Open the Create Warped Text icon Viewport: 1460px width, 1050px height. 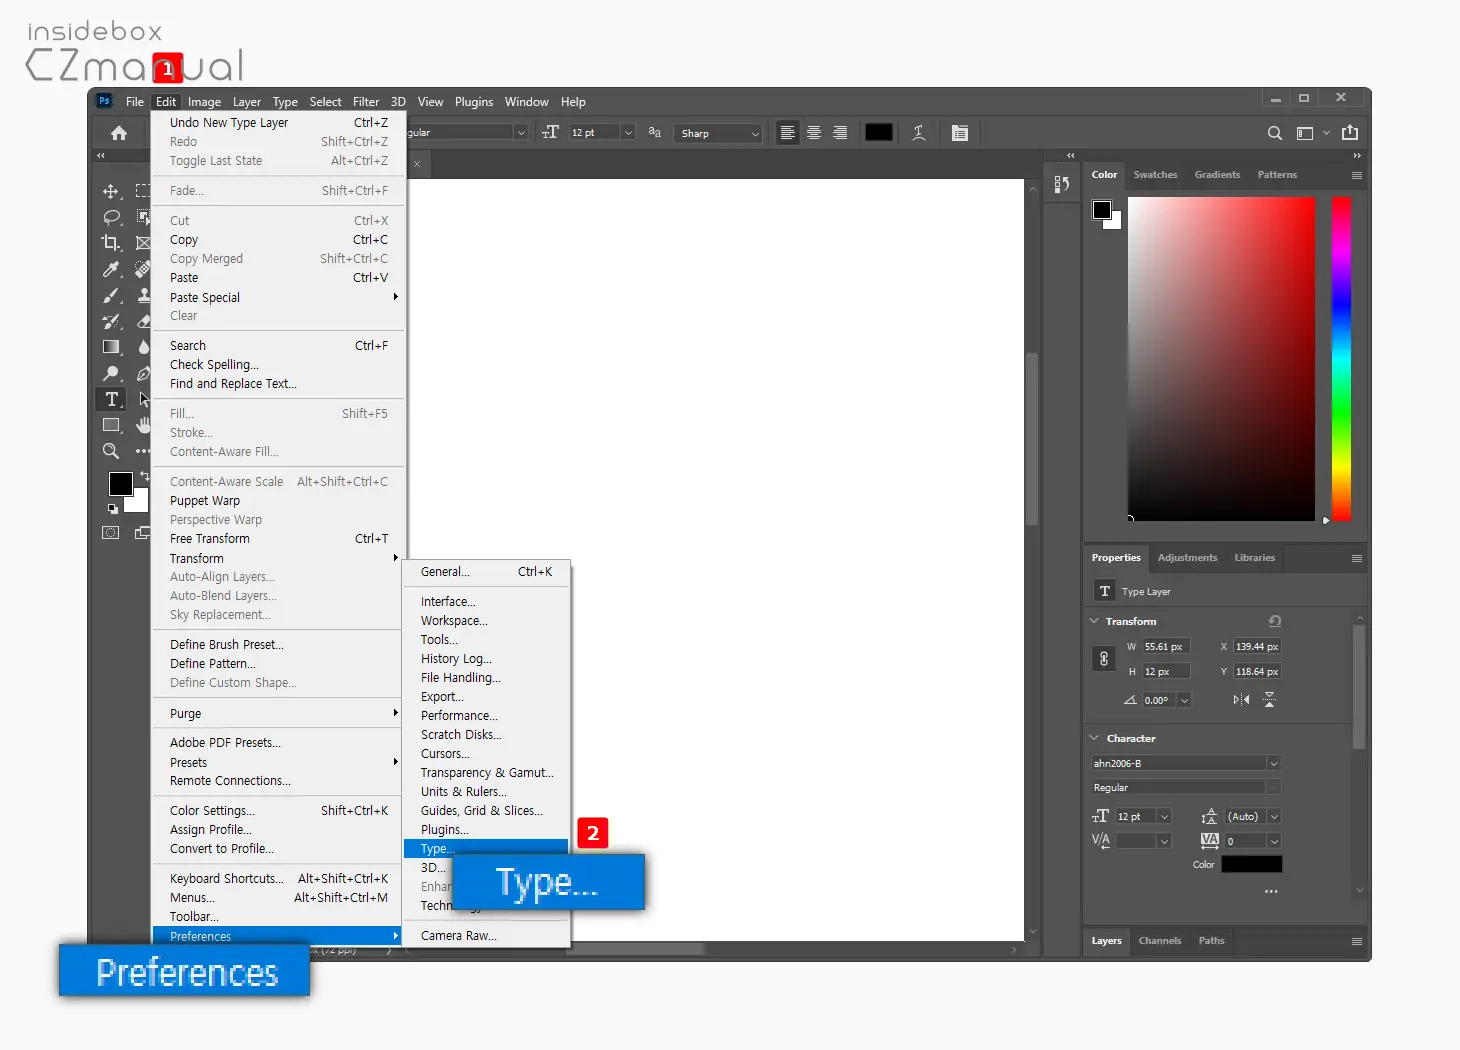click(919, 133)
